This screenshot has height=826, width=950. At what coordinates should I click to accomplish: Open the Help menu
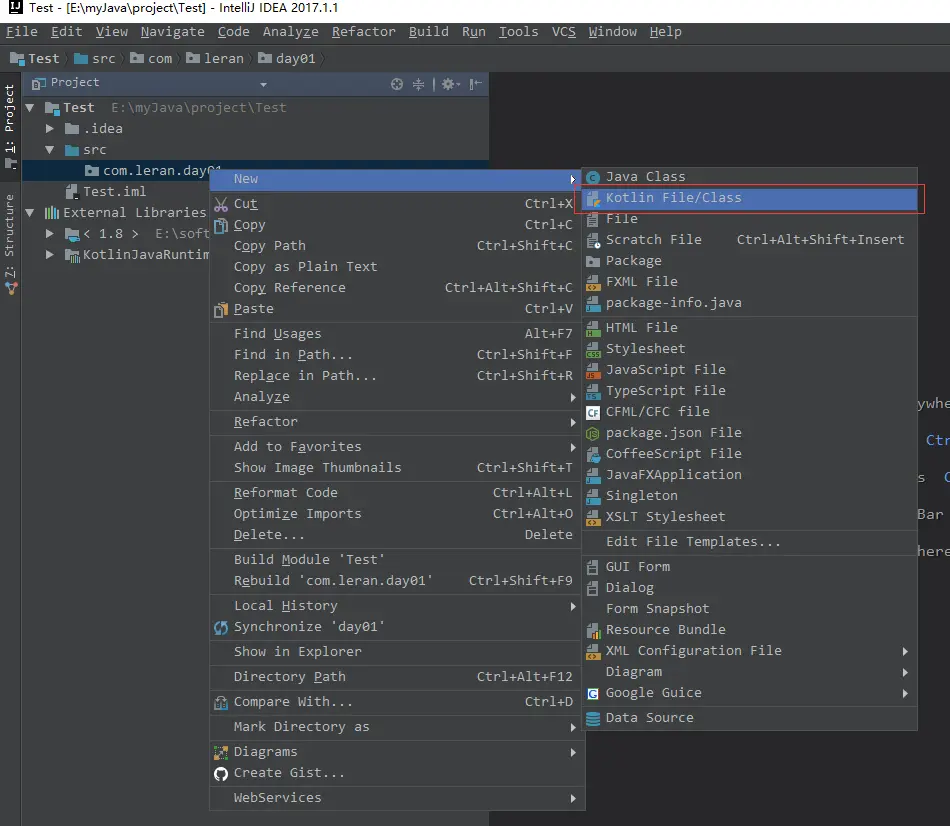point(665,32)
